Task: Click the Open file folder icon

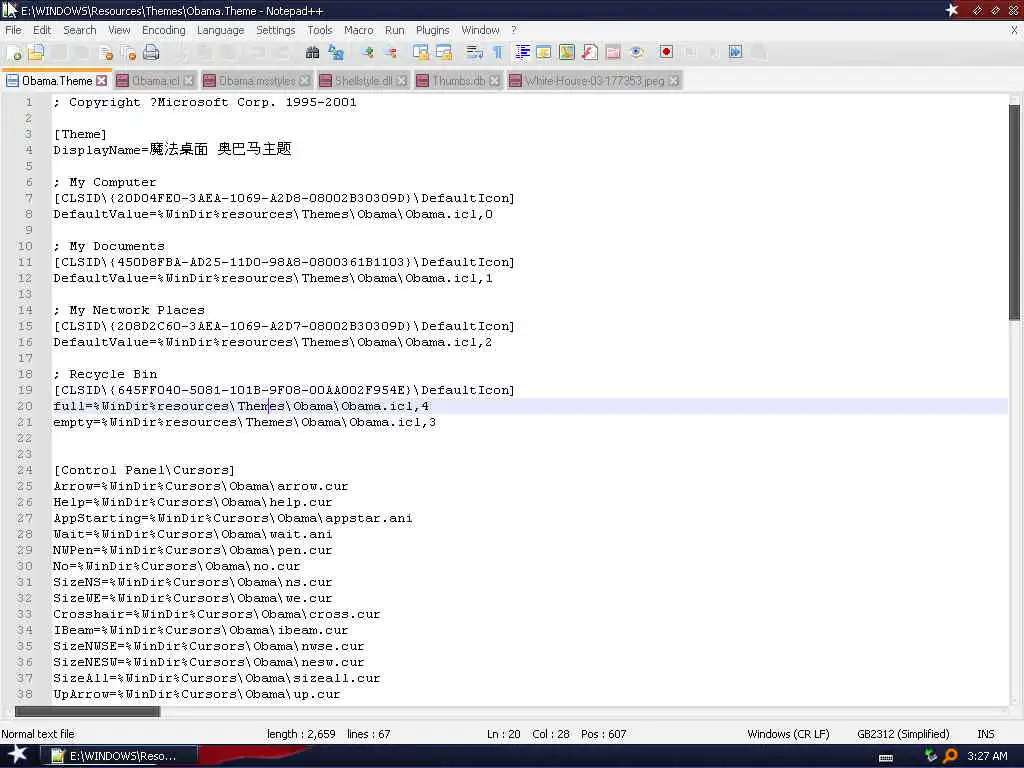Action: [x=36, y=52]
